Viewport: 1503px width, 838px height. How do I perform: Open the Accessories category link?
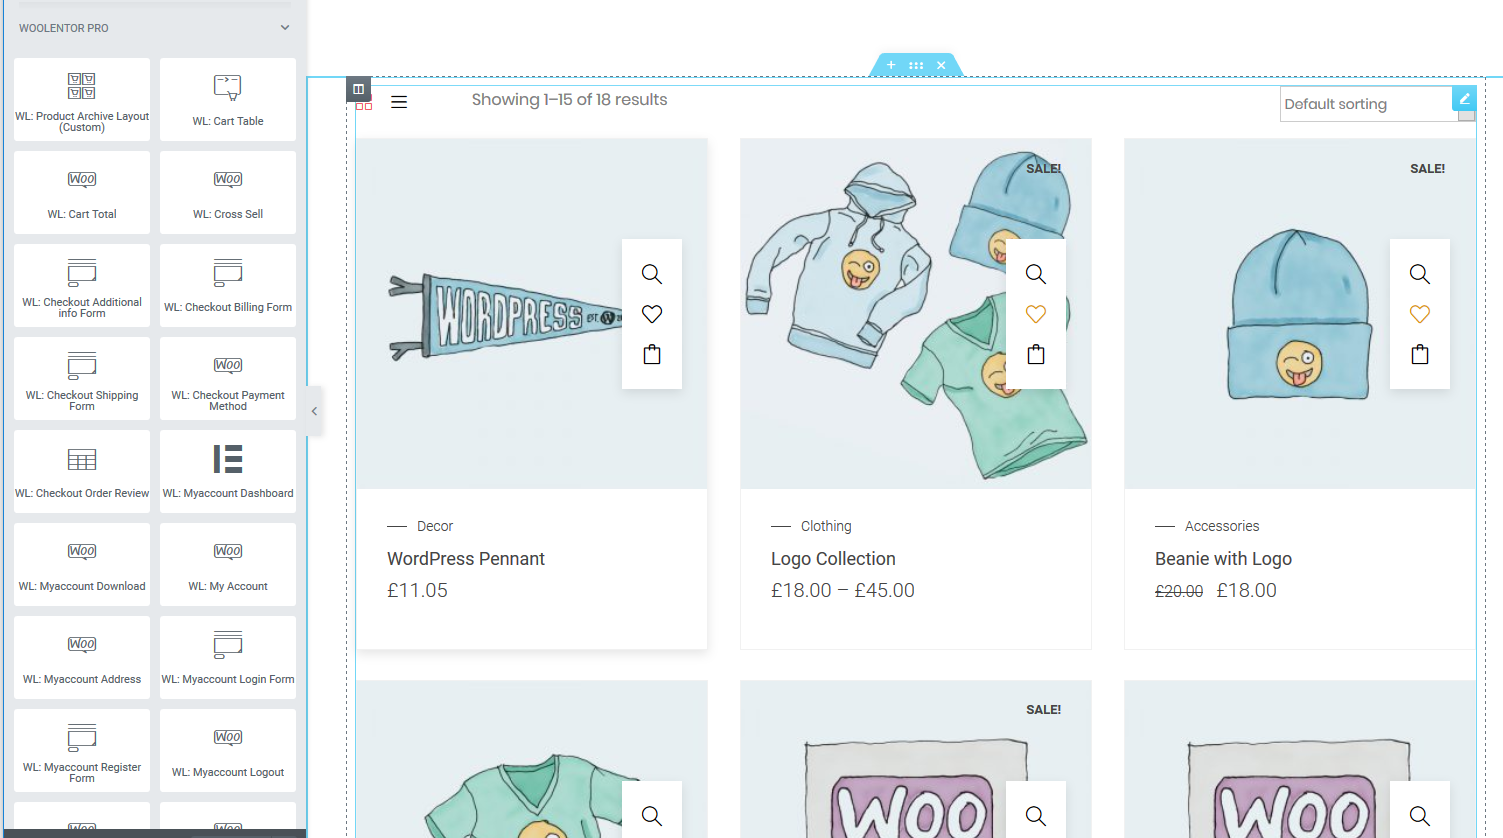1222,526
